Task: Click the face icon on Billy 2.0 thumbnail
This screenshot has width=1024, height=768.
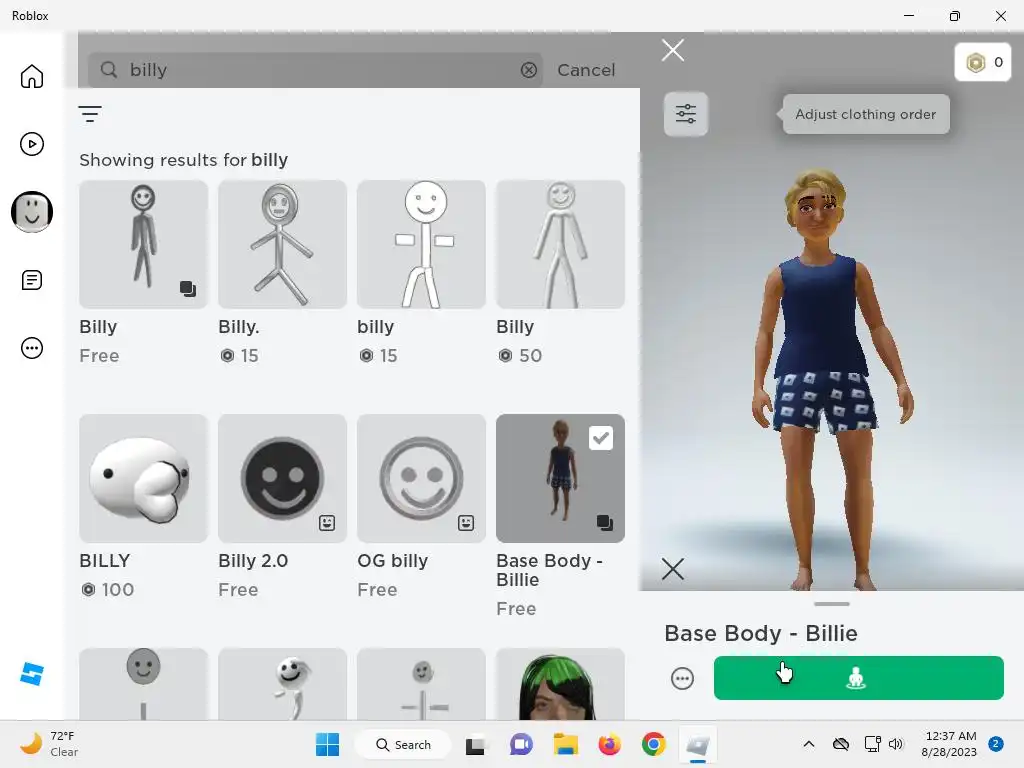Action: coord(327,522)
